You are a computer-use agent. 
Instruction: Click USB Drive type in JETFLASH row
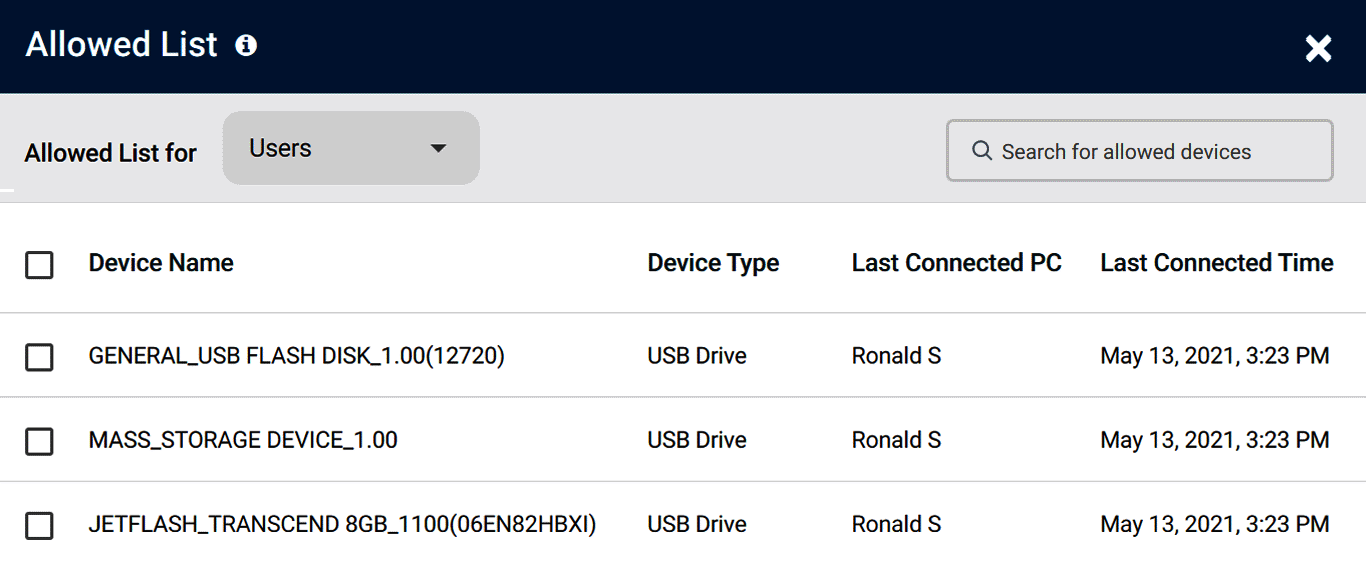[x=697, y=524]
